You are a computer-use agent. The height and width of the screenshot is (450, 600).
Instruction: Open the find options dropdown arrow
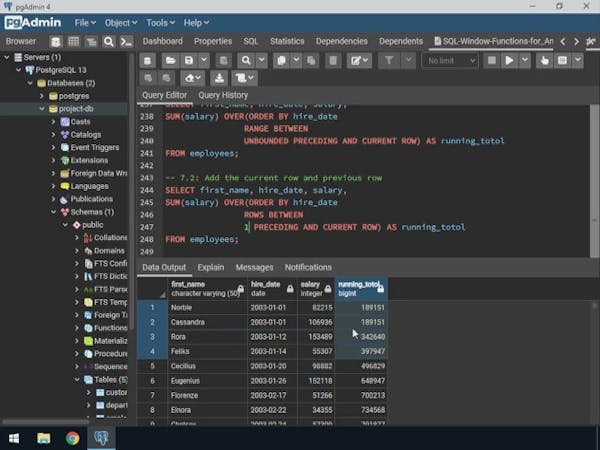(261, 60)
